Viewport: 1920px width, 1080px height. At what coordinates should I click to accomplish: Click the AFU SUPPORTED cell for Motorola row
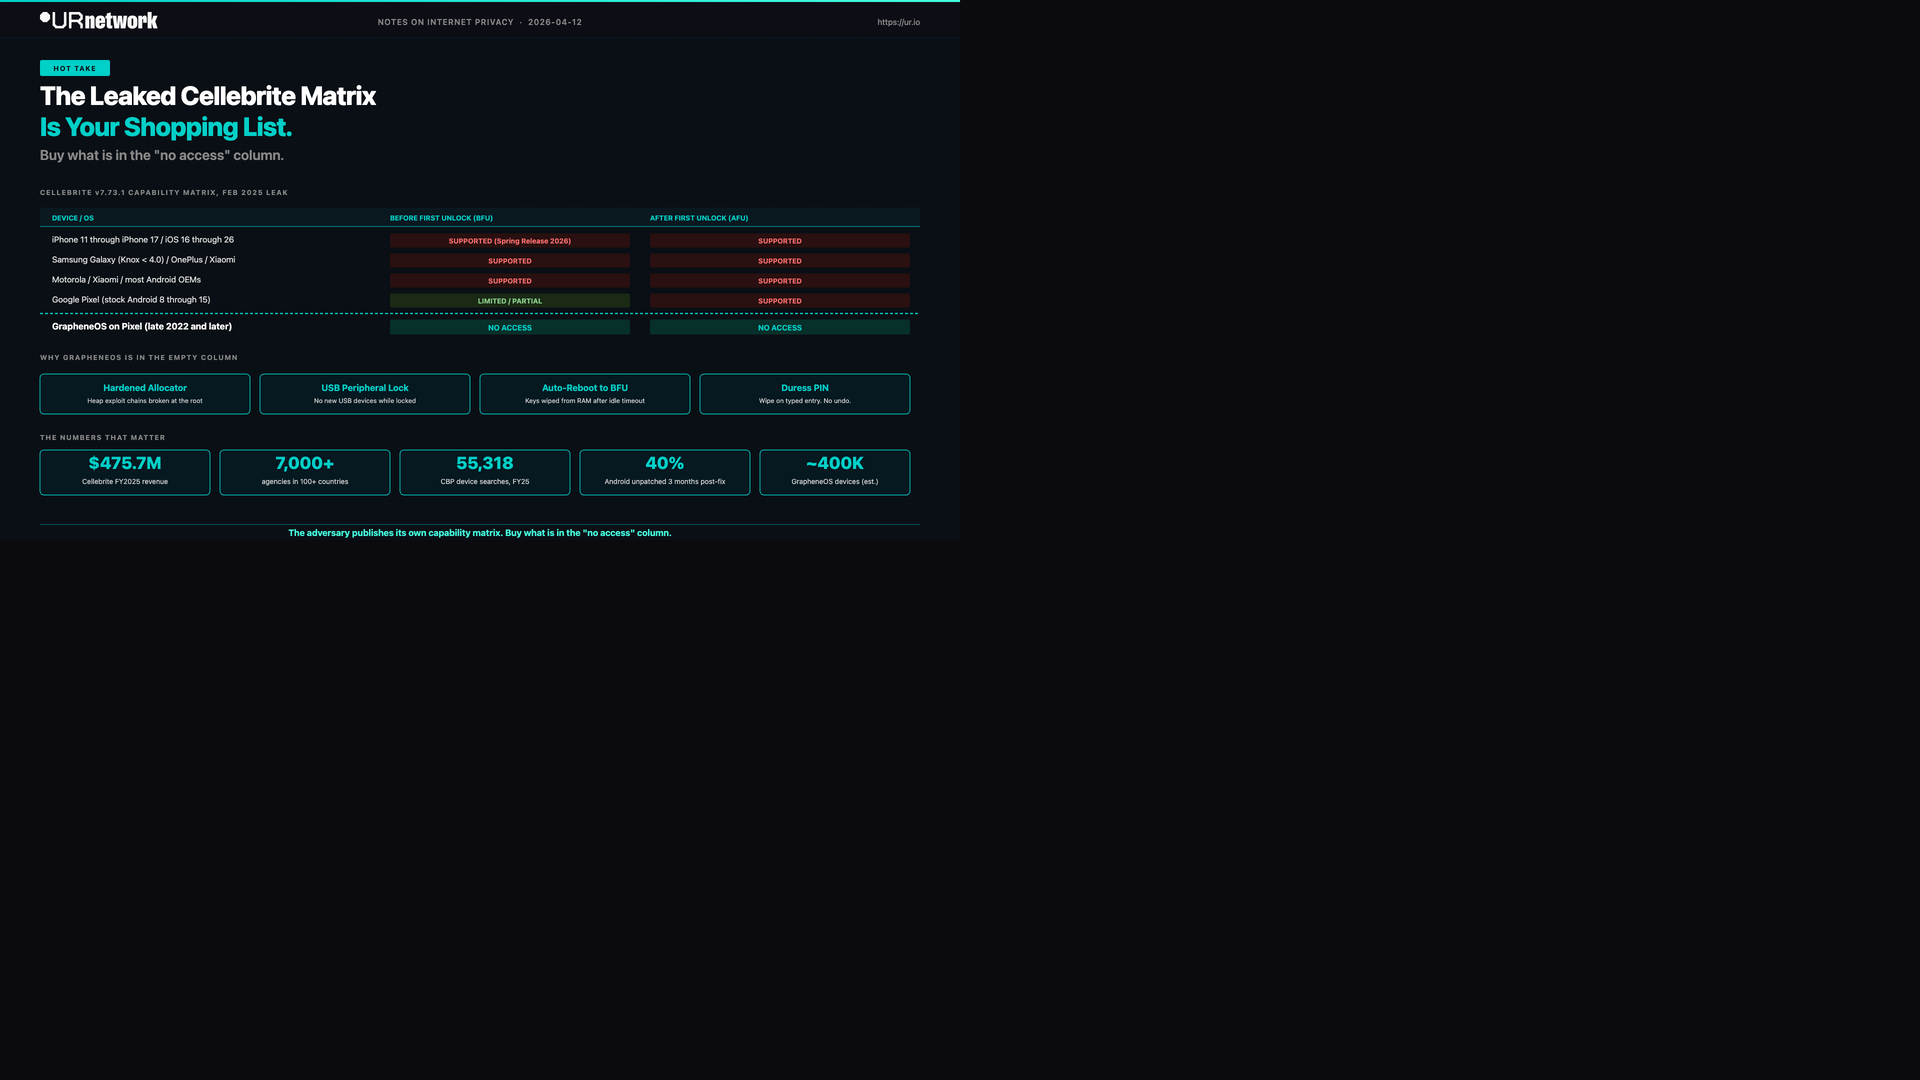(780, 281)
